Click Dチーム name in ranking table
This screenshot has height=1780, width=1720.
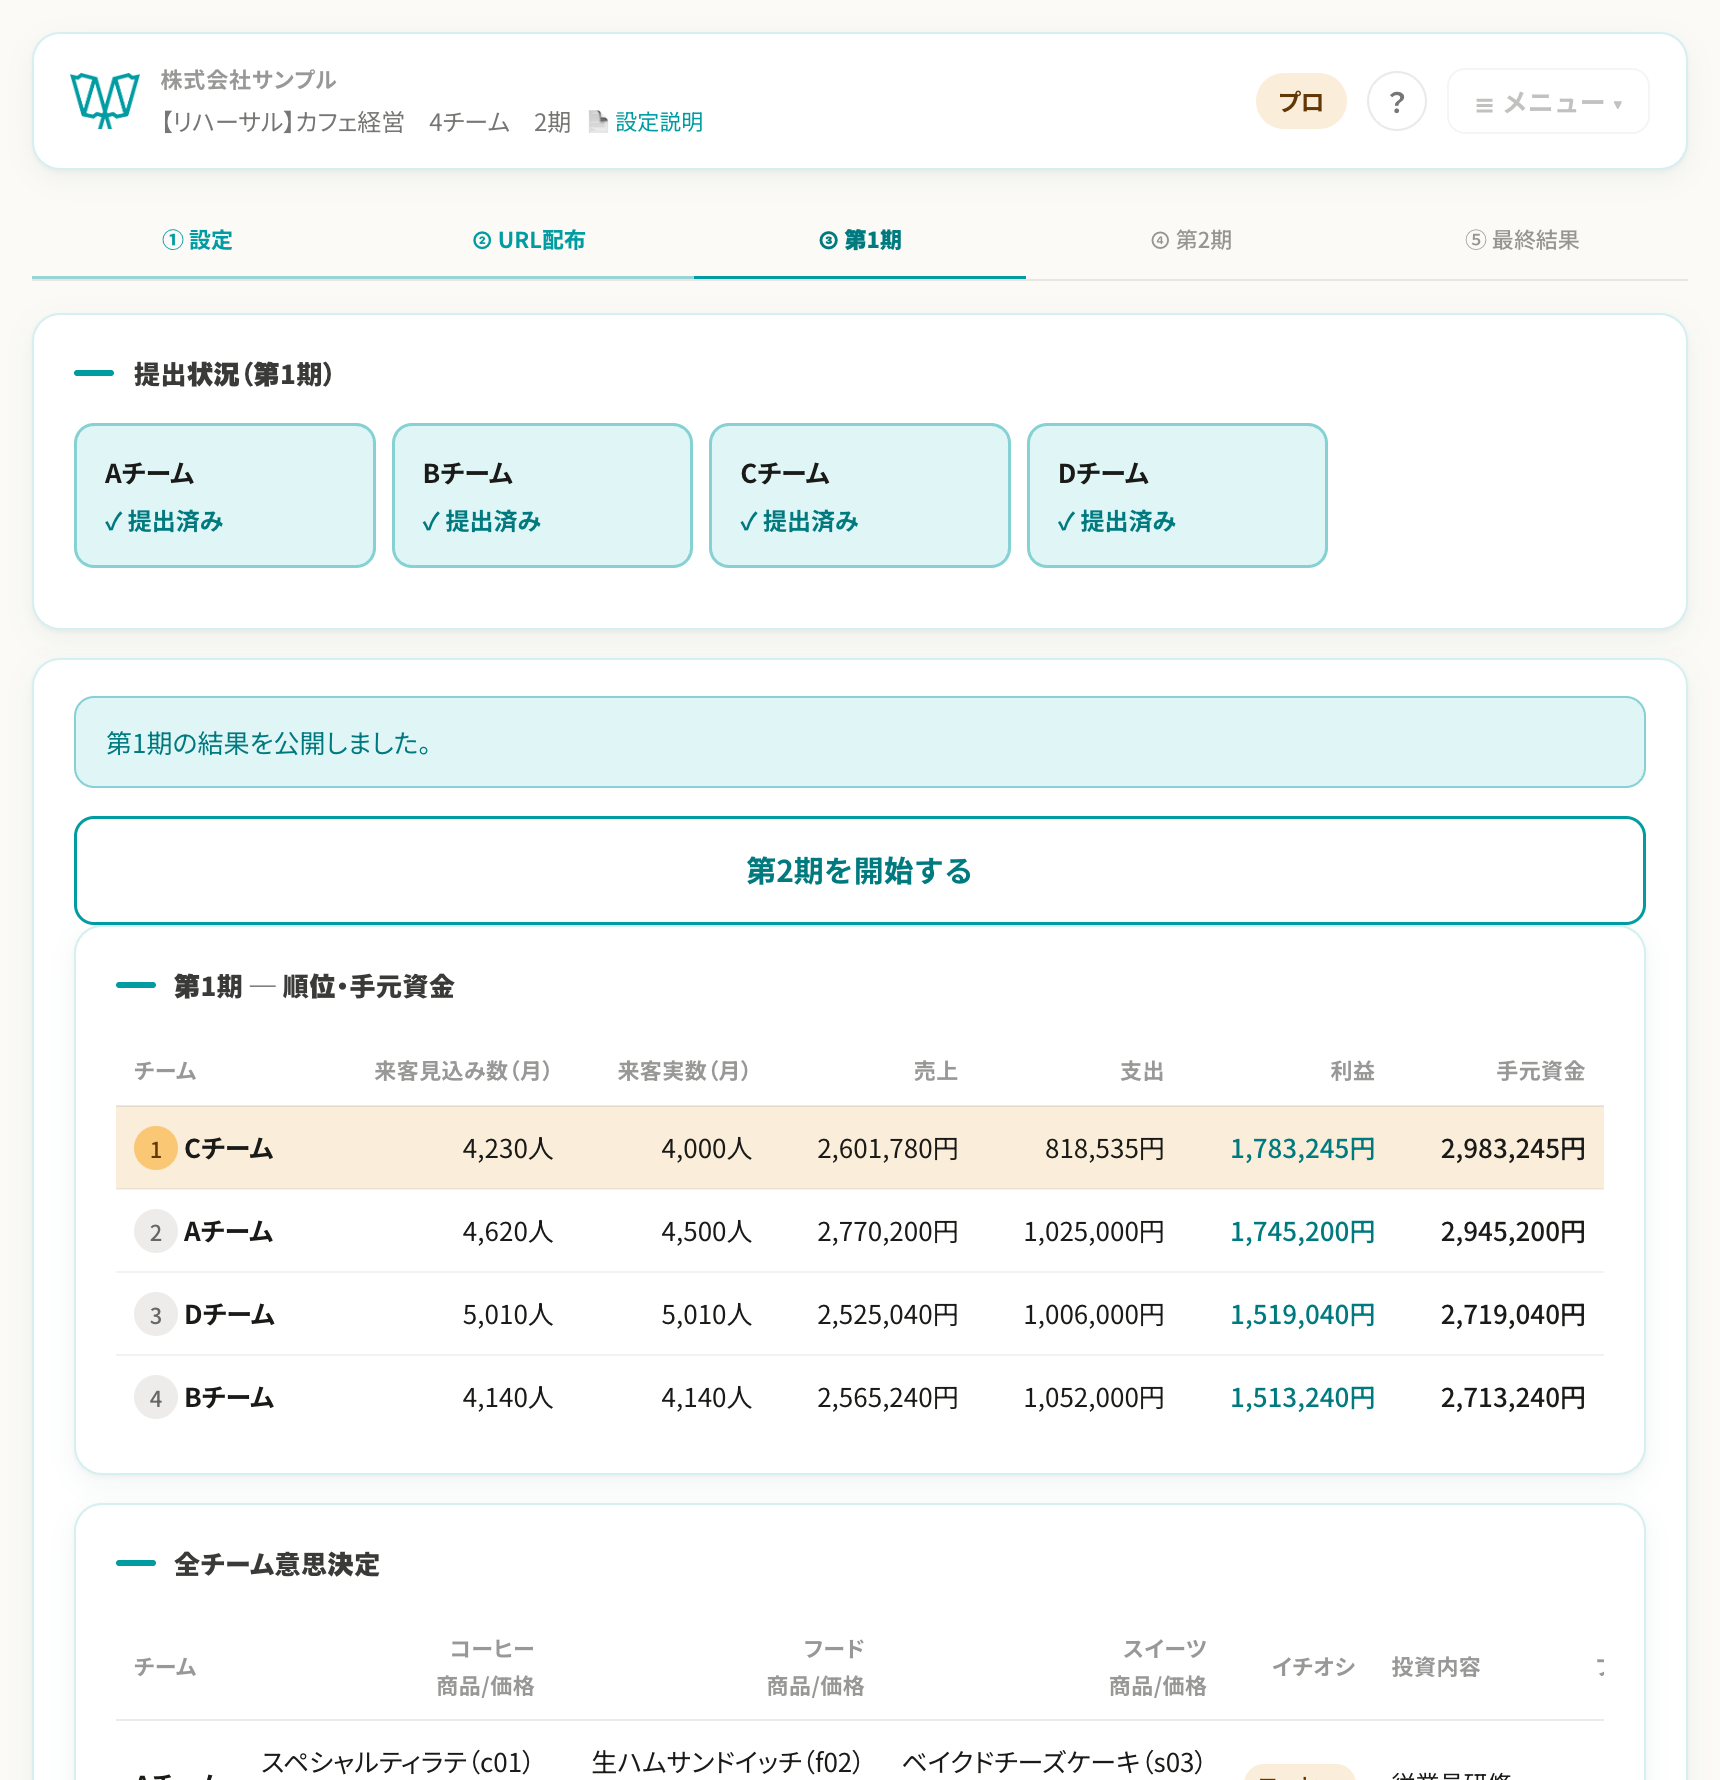pos(229,1314)
